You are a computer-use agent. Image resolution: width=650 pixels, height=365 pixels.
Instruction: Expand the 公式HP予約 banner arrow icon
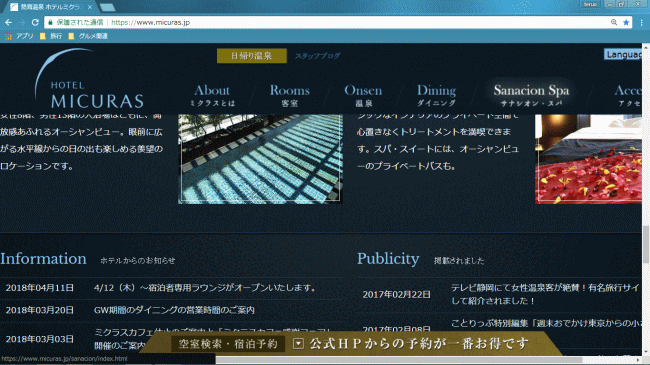pyautogui.click(x=298, y=343)
